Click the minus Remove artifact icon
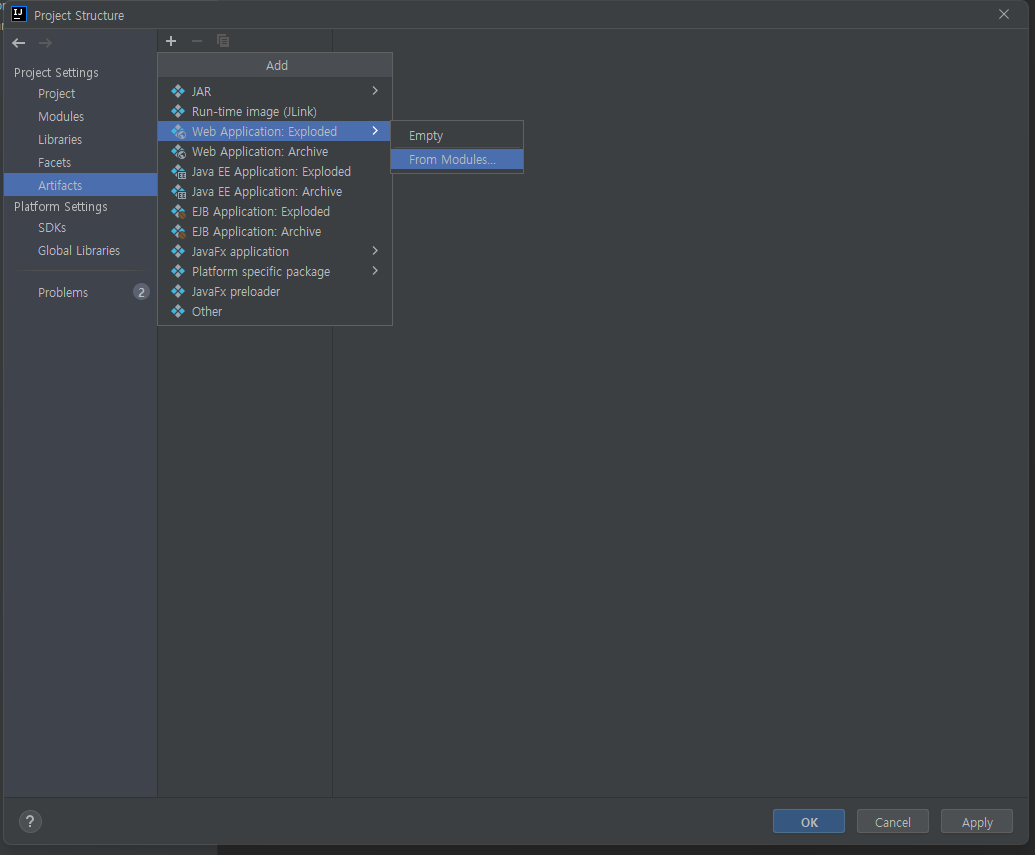Viewport: 1035px width, 855px height. [197, 41]
